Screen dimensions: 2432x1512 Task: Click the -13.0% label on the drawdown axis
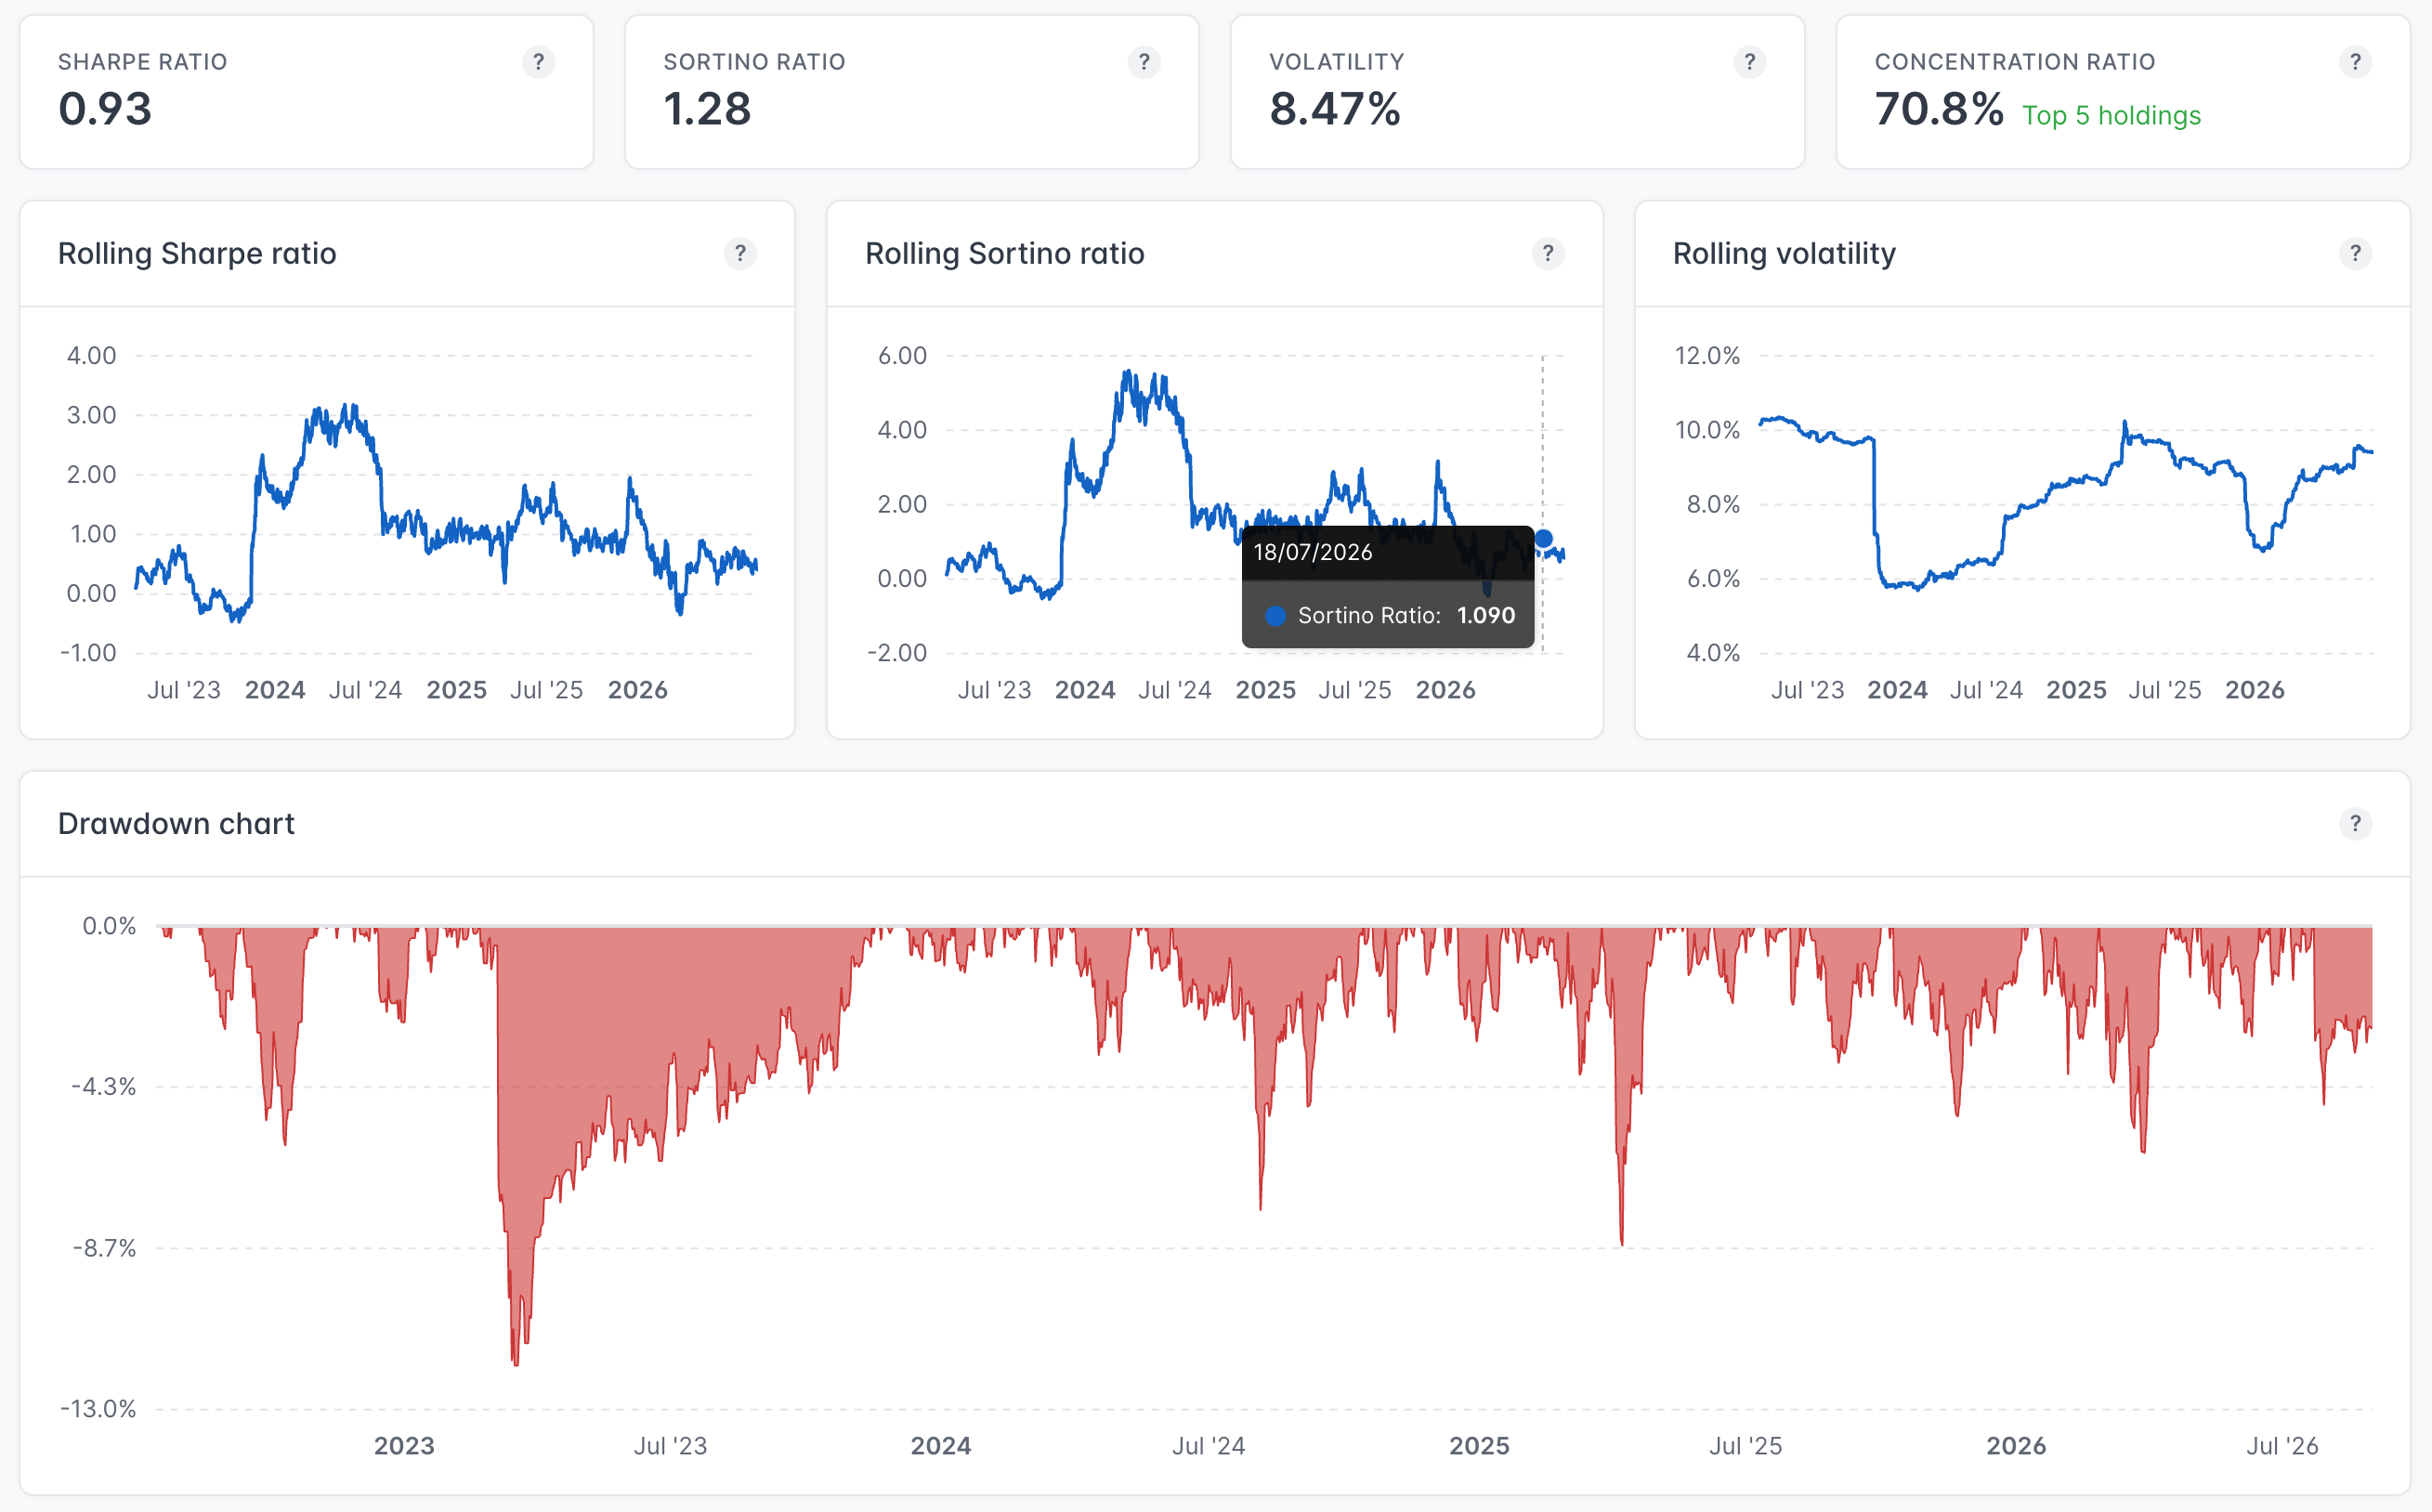(x=98, y=1409)
